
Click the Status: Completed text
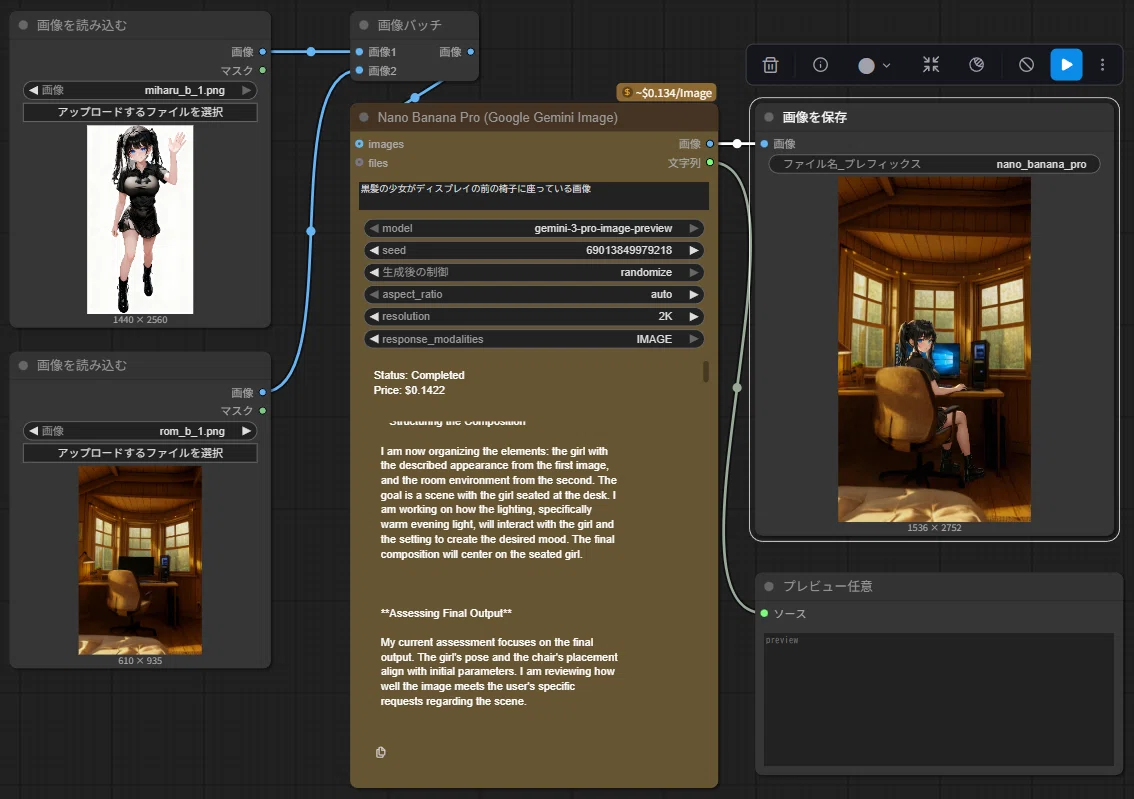(419, 375)
